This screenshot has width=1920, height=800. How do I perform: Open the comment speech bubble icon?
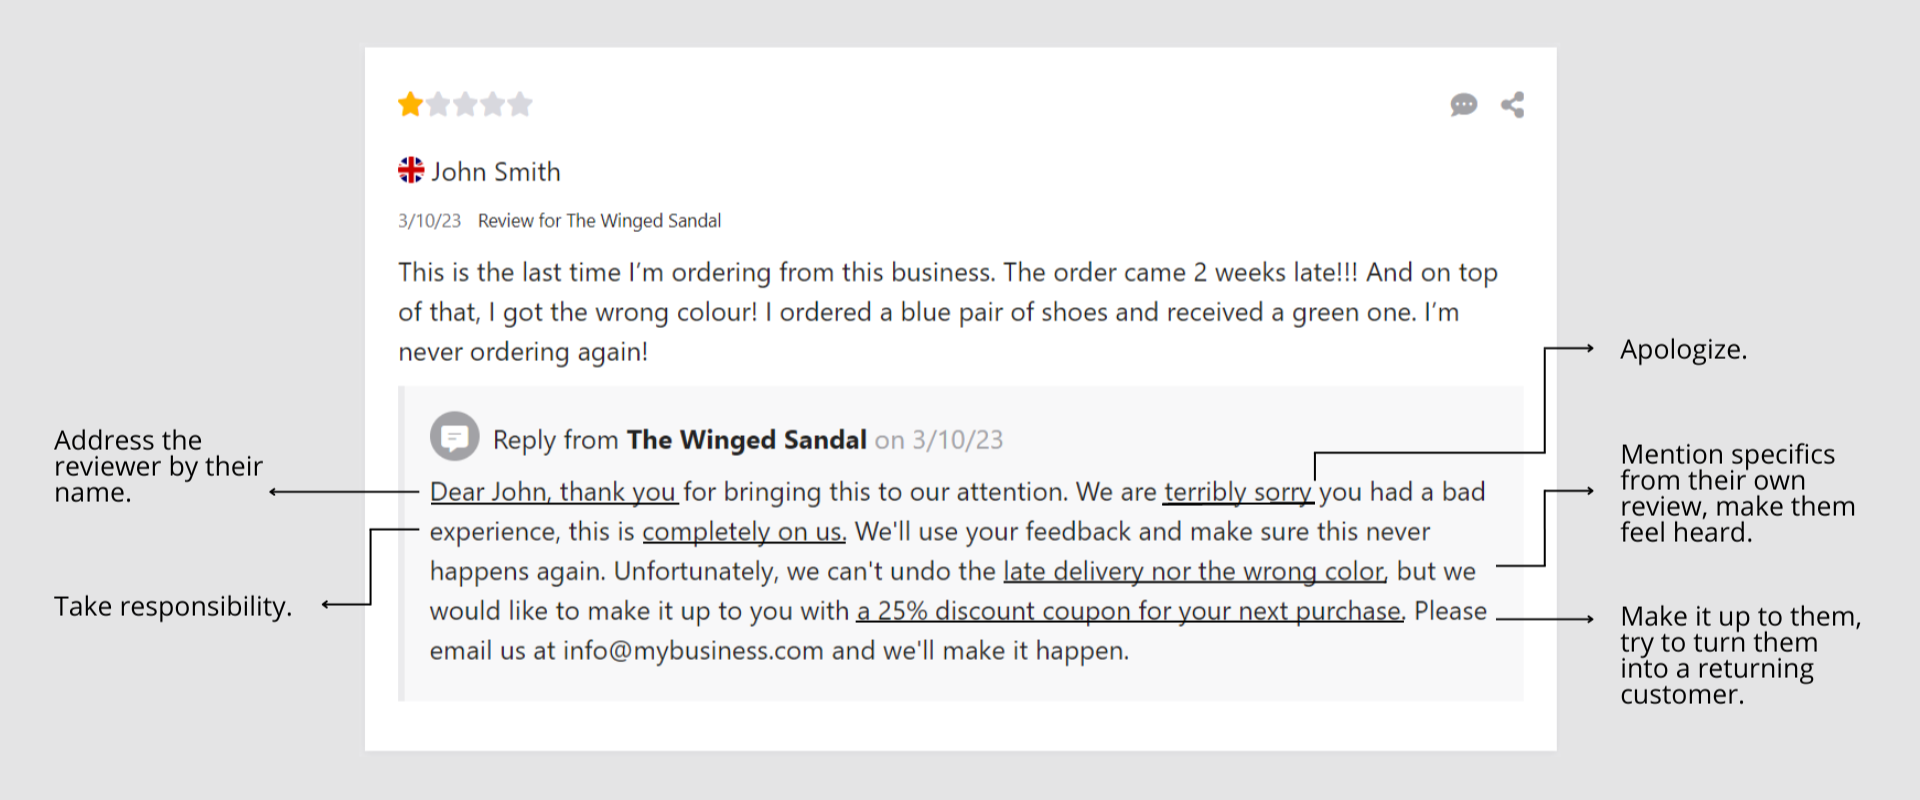(x=1463, y=105)
